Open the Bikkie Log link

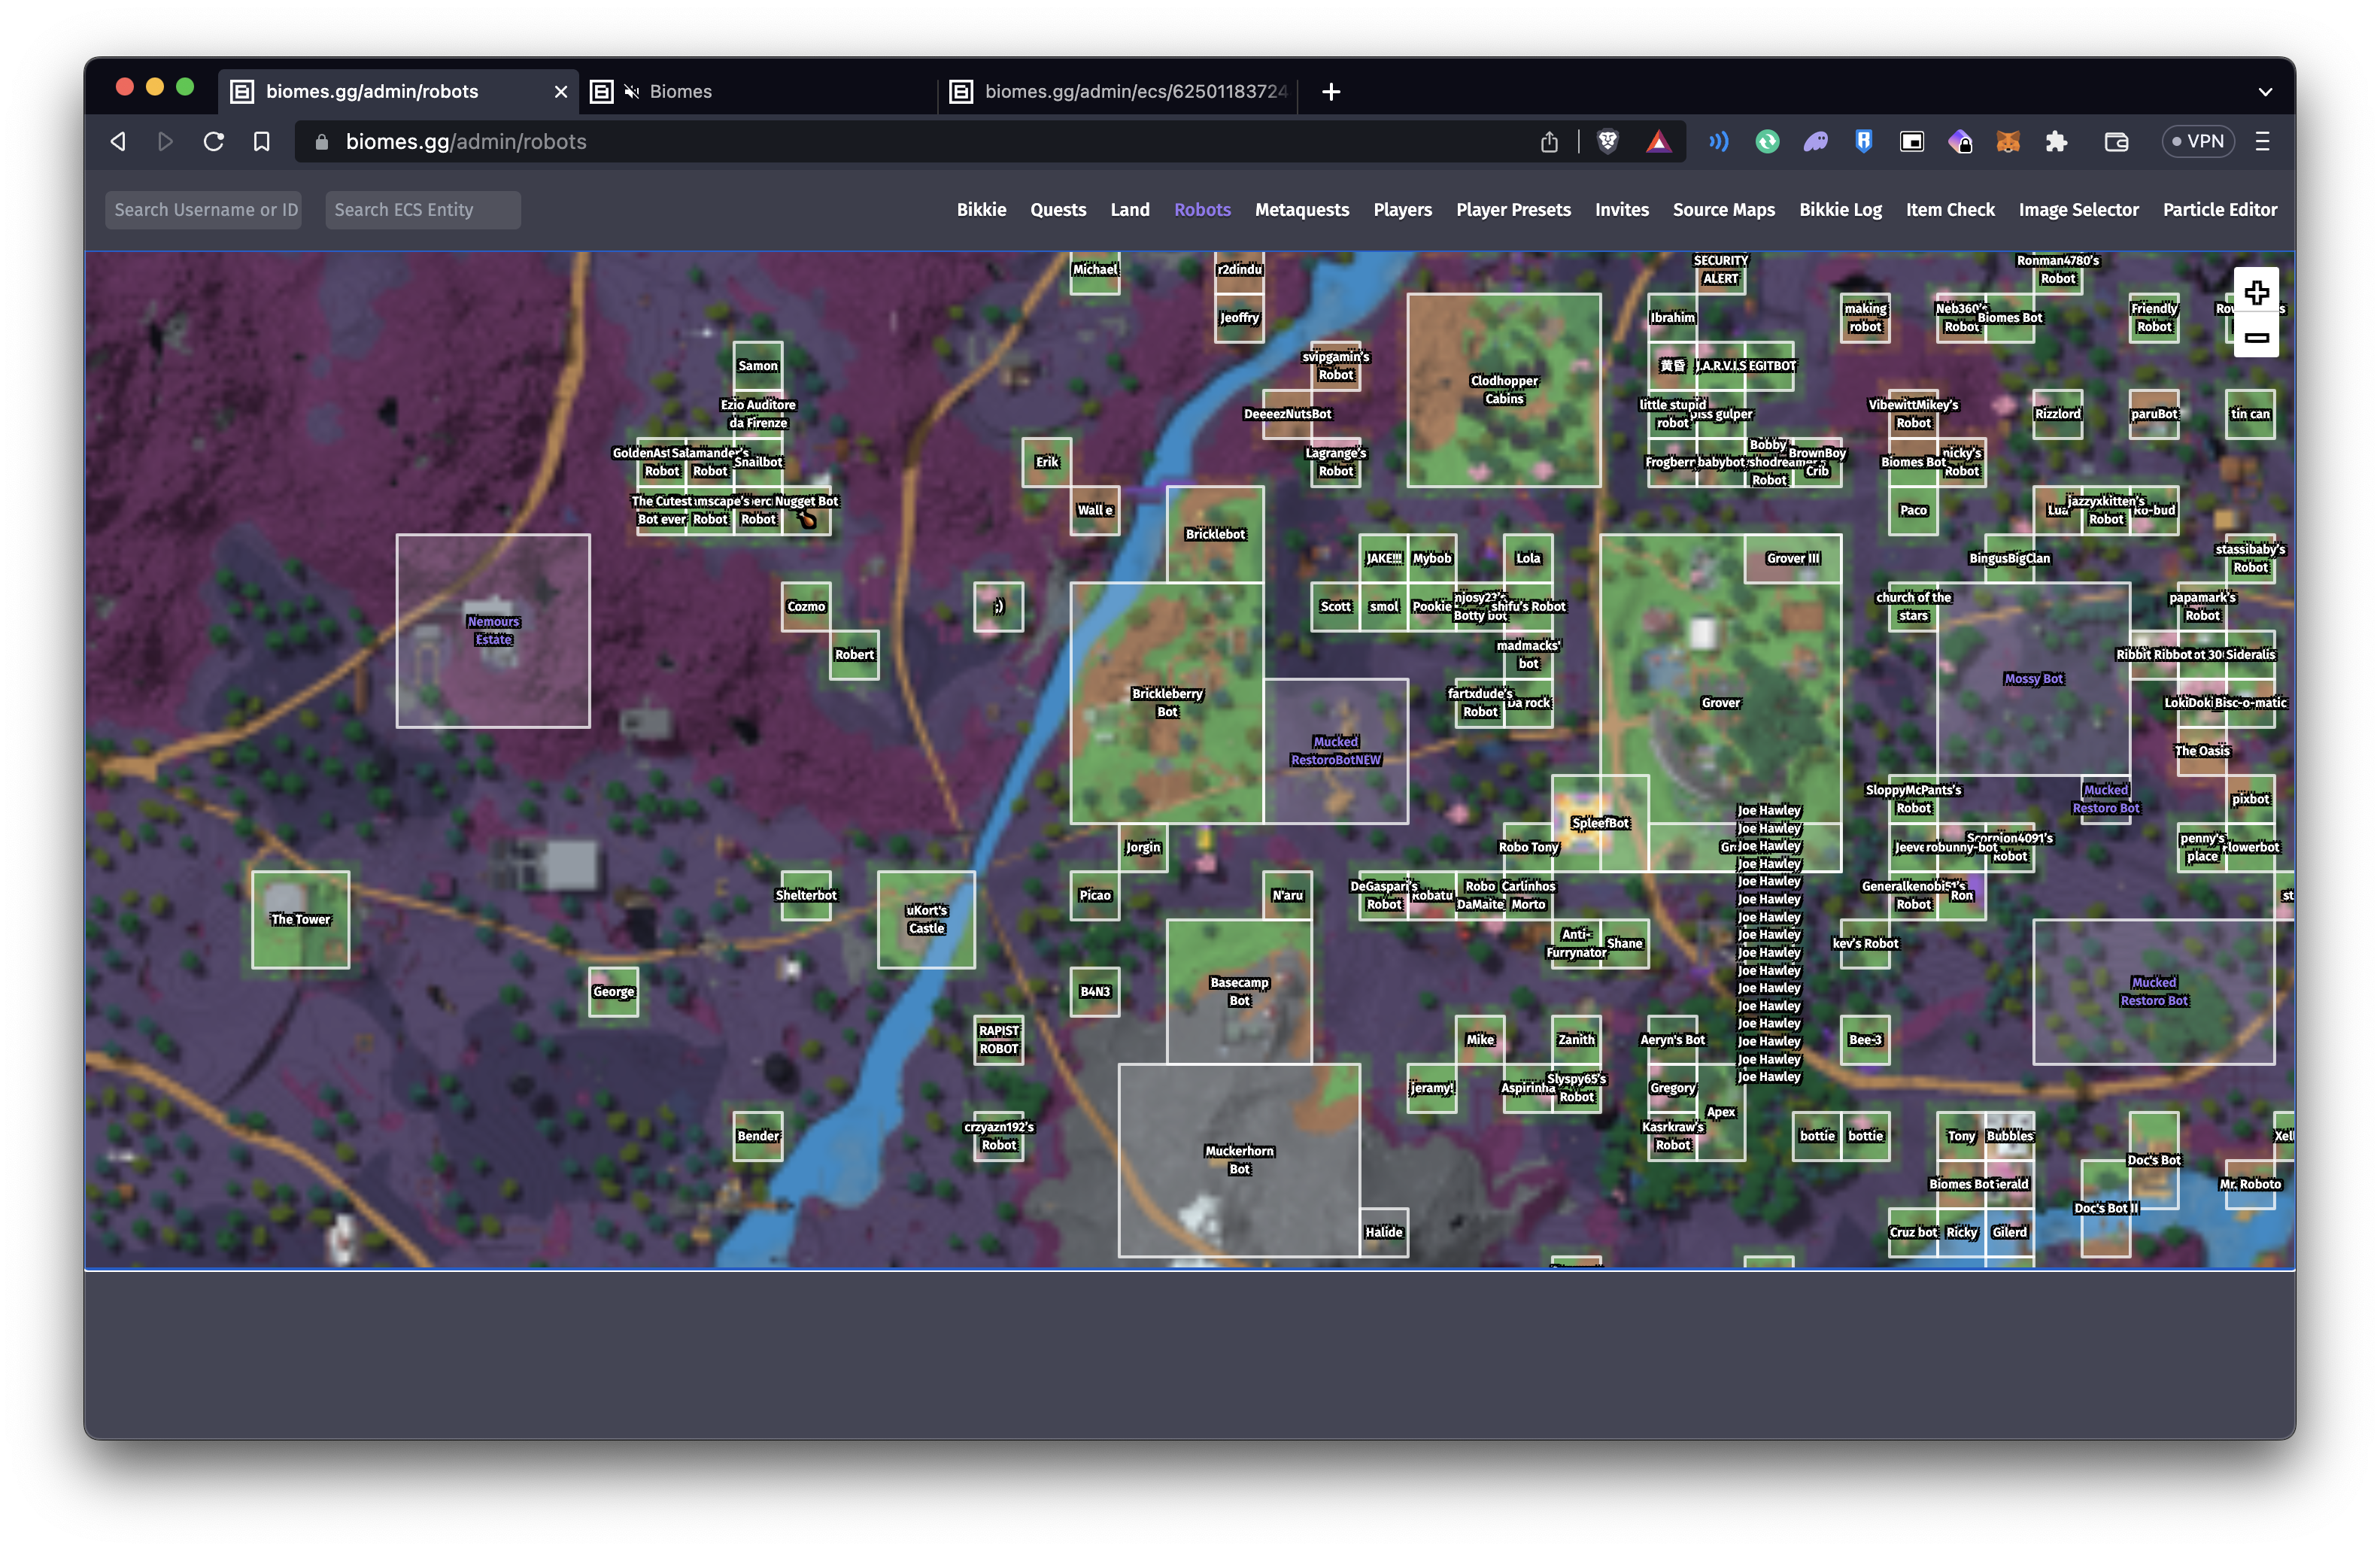tap(1839, 210)
